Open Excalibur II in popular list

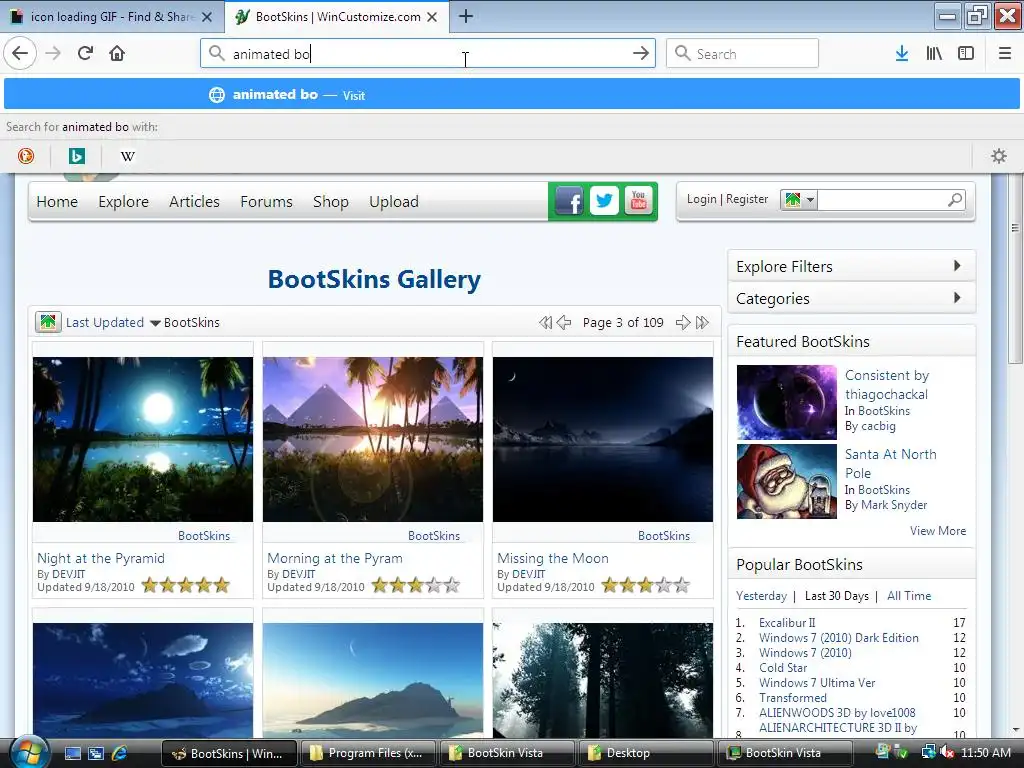(x=786, y=623)
